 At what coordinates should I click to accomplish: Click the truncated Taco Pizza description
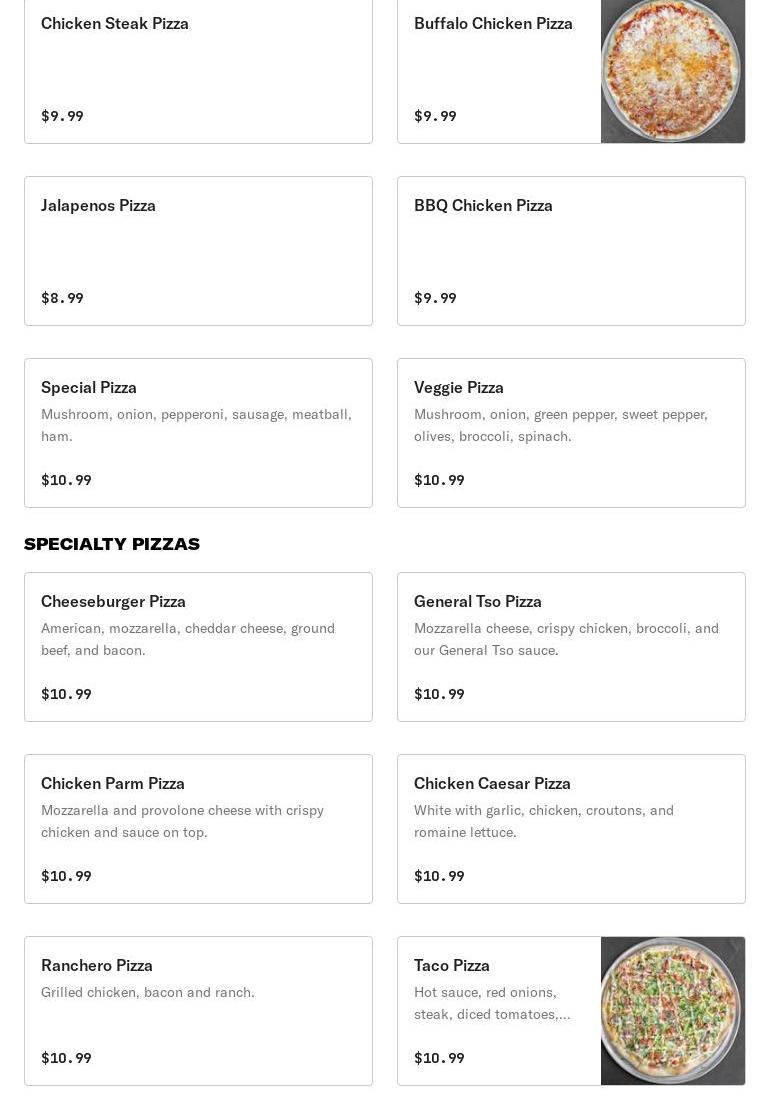coord(492,1003)
